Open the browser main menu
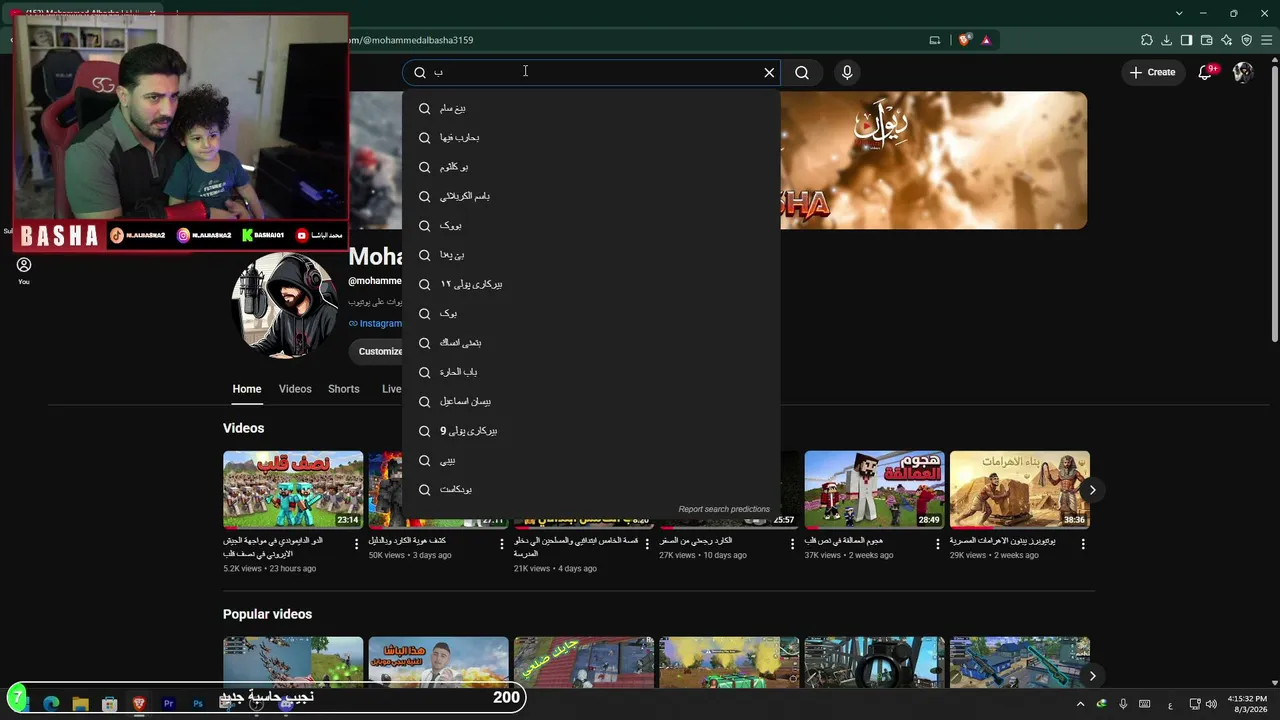The image size is (1280, 720). point(1267,40)
